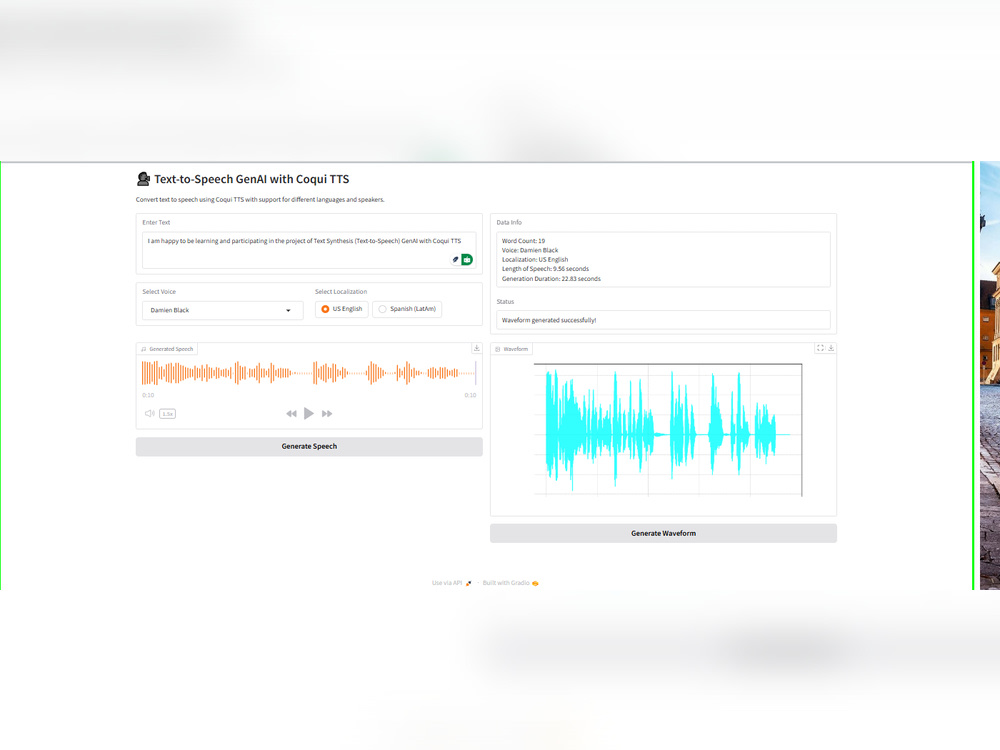Click the pen icon inside the Enter Text box
This screenshot has width=1000, height=750.
(x=455, y=260)
